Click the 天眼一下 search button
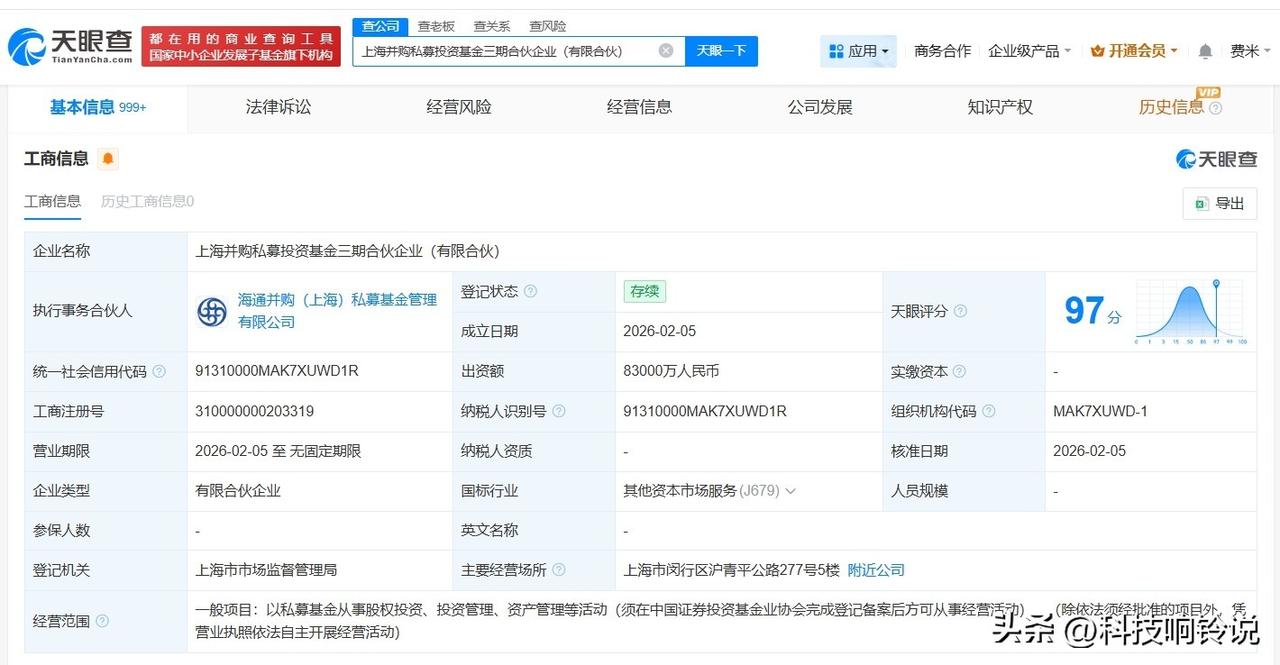This screenshot has height=665, width=1280. tap(721, 50)
